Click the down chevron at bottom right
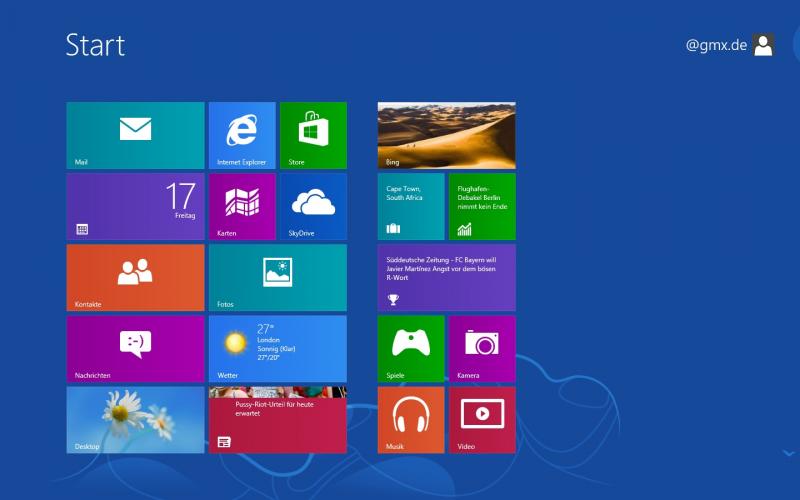800x500 pixels. click(x=789, y=453)
